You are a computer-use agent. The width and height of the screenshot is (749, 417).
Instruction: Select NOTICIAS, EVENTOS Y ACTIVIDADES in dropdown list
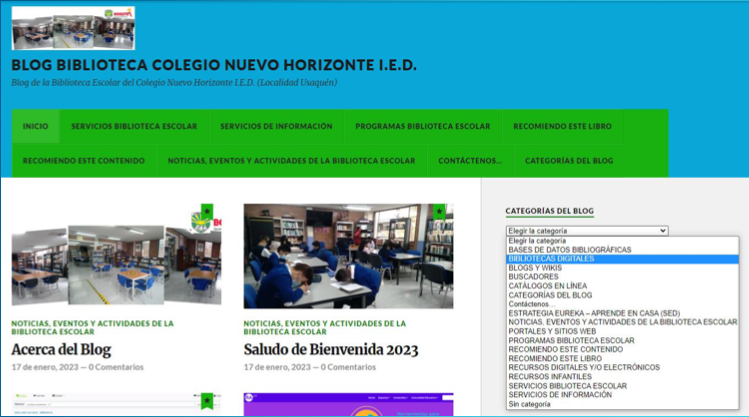click(x=622, y=322)
